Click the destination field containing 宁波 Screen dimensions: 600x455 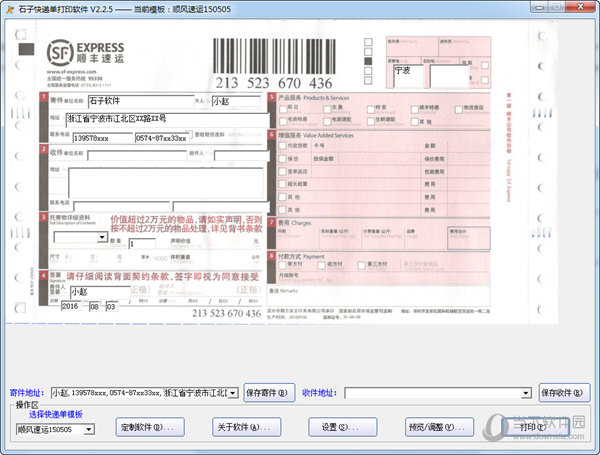[425, 72]
